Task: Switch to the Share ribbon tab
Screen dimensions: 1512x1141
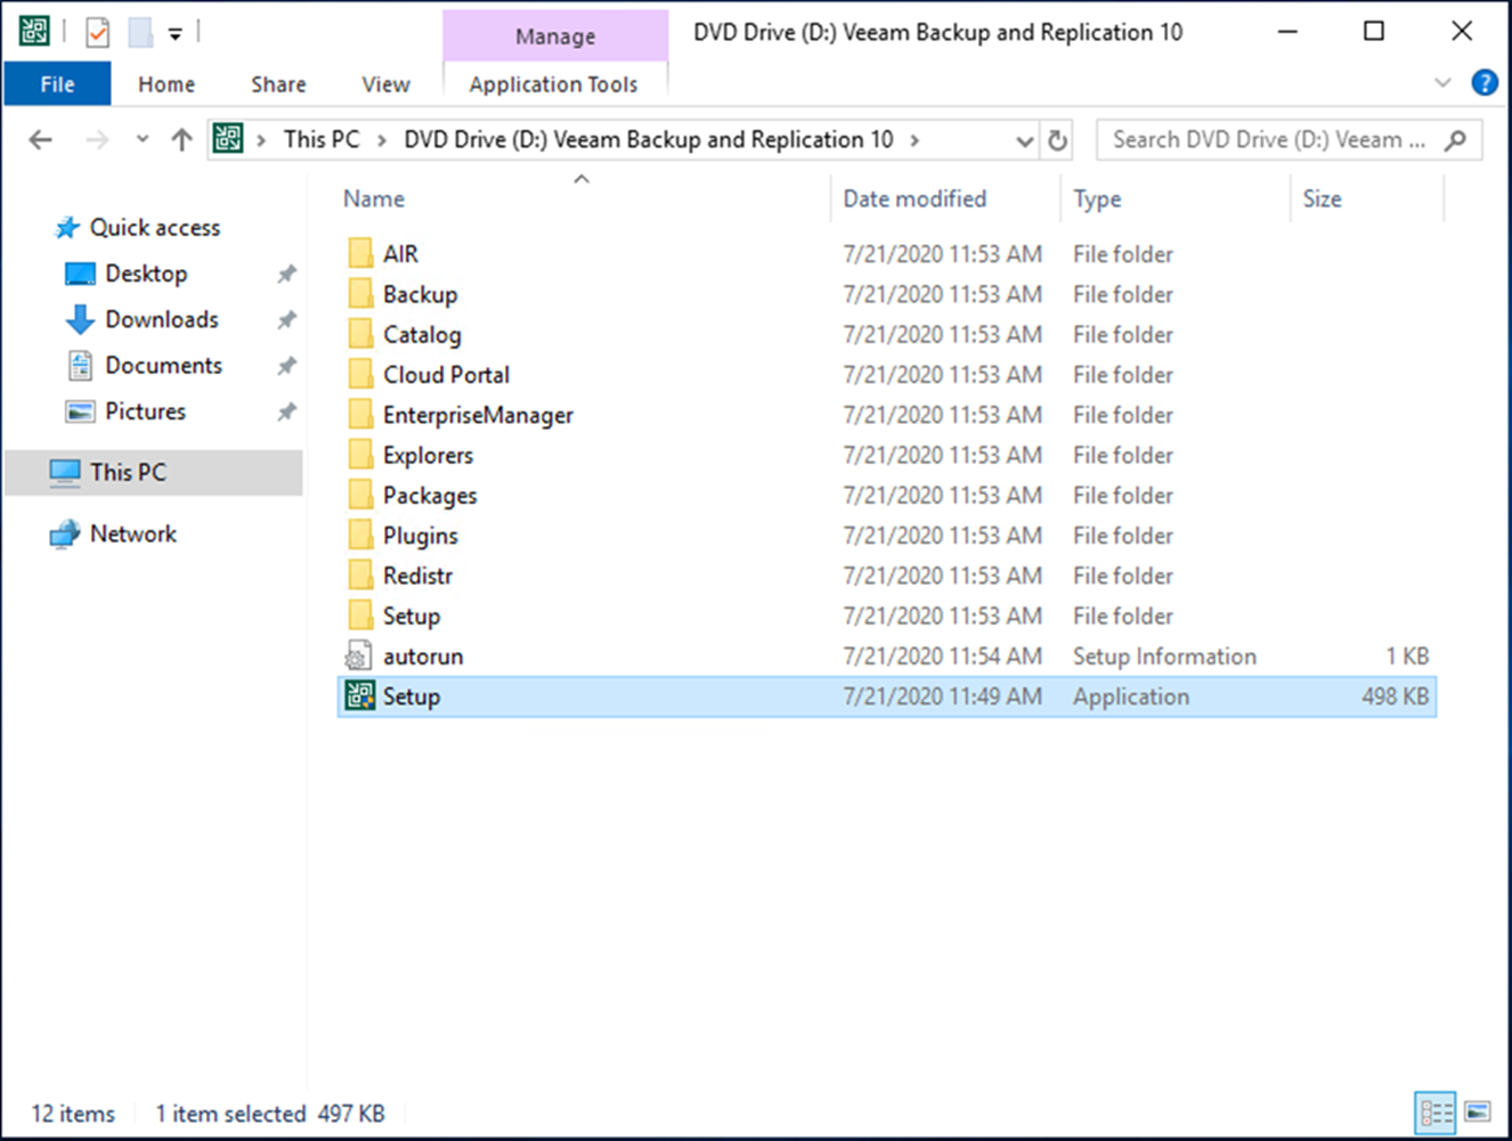Action: [278, 84]
